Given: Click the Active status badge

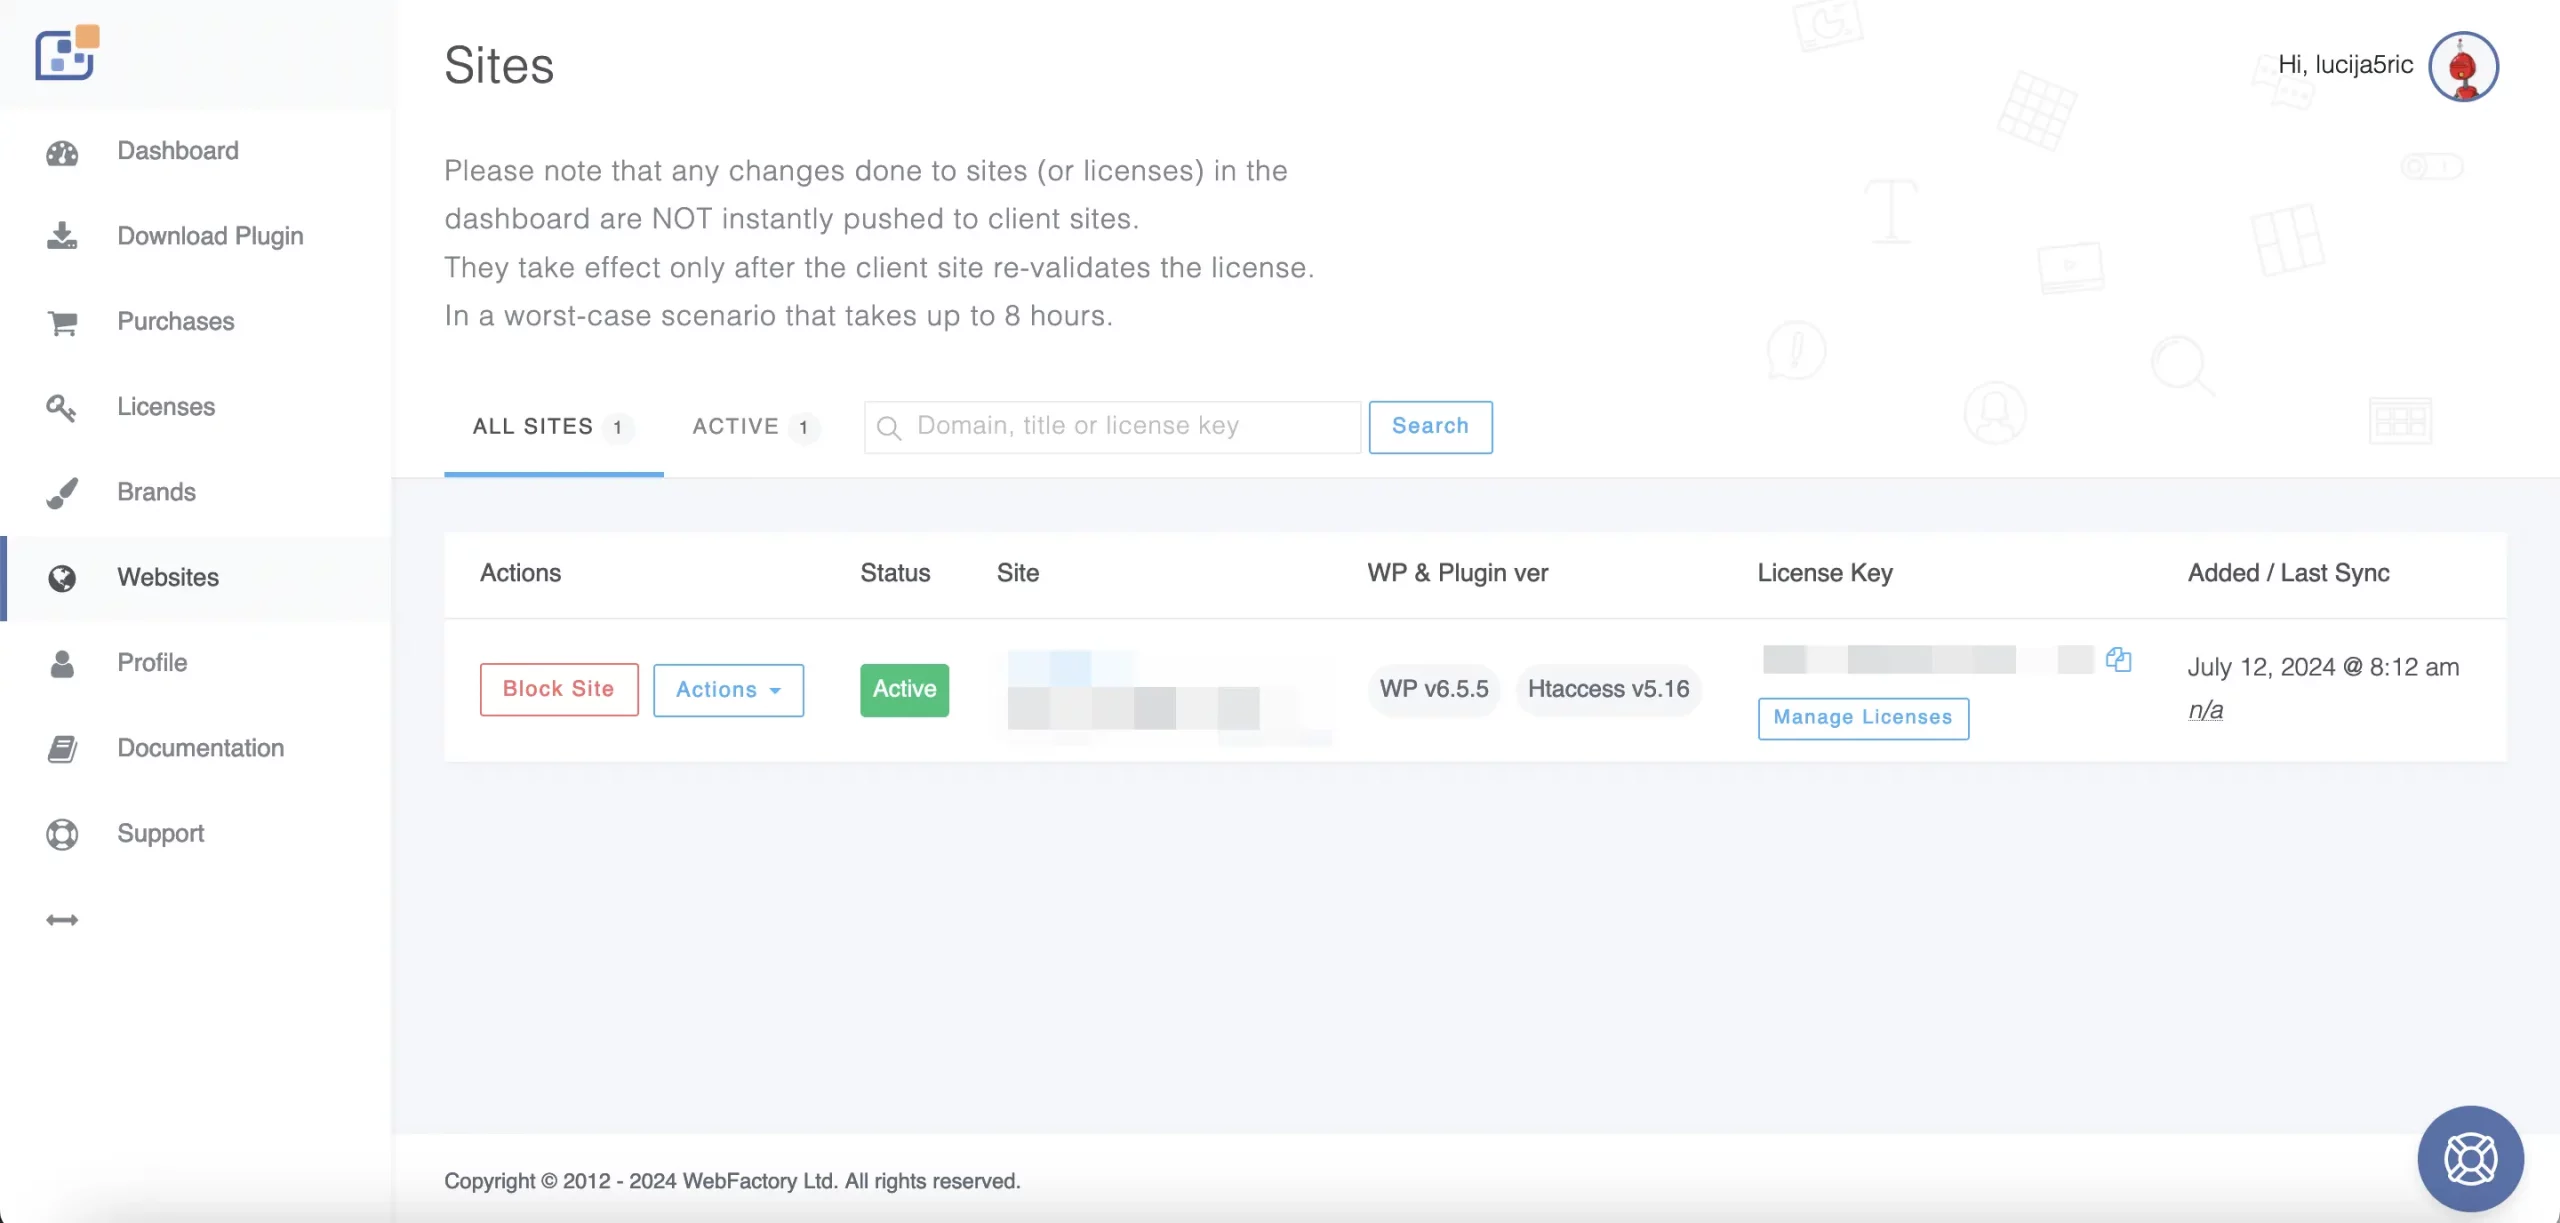Looking at the screenshot, I should pyautogui.click(x=904, y=689).
